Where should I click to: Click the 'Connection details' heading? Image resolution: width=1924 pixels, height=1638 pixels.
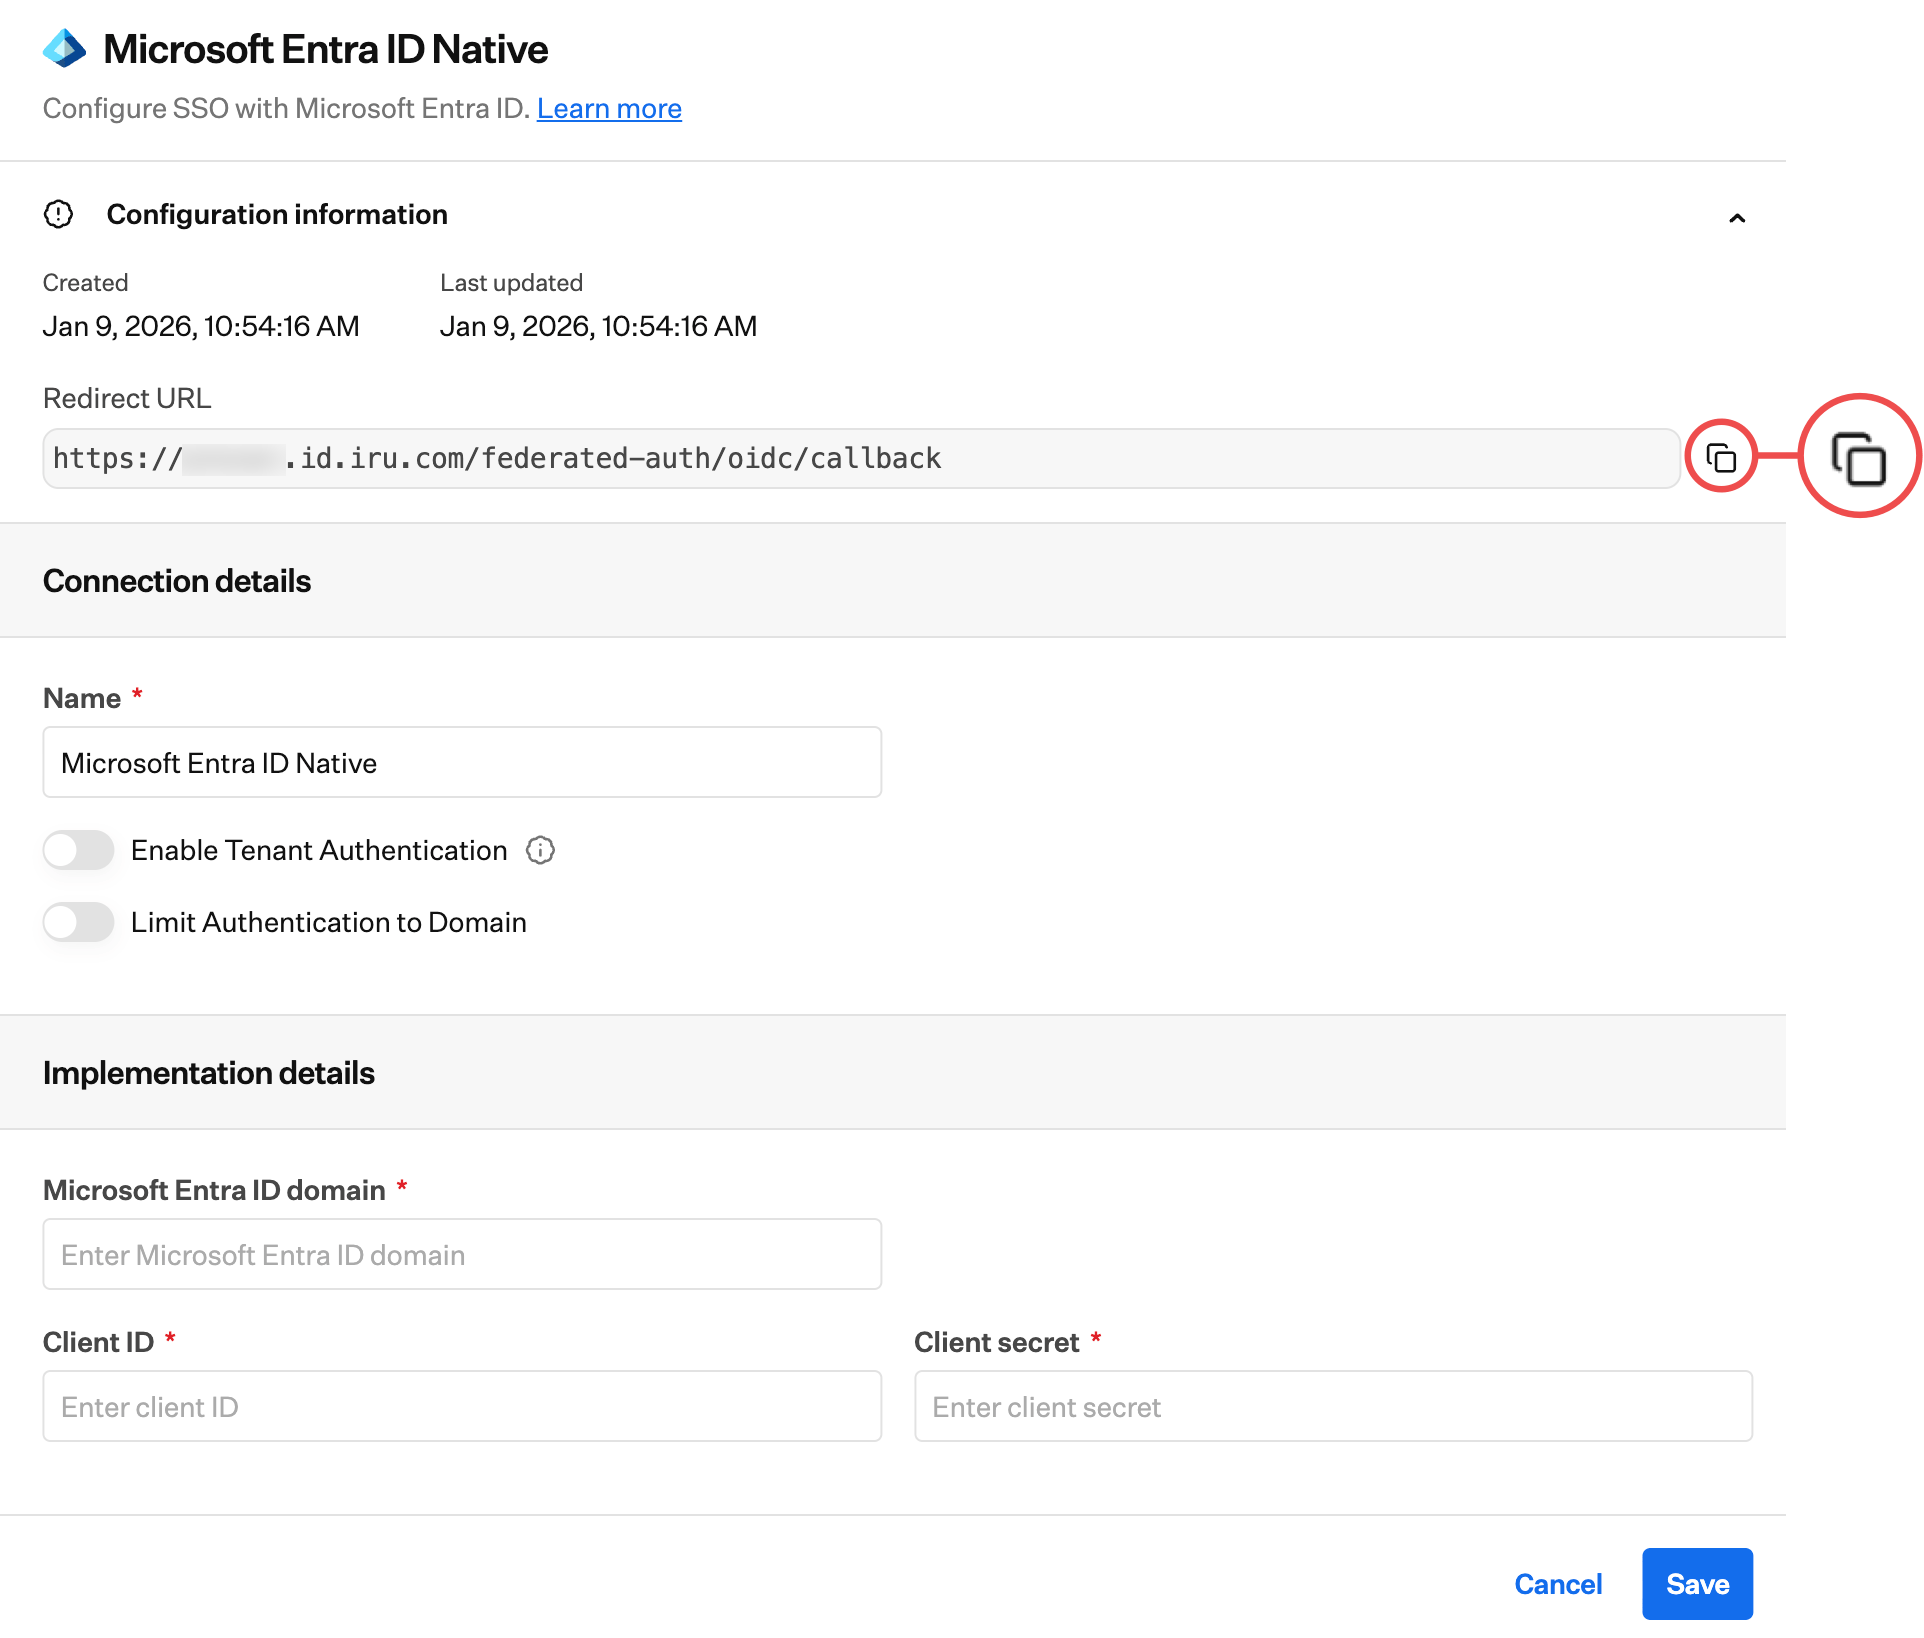coord(177,581)
